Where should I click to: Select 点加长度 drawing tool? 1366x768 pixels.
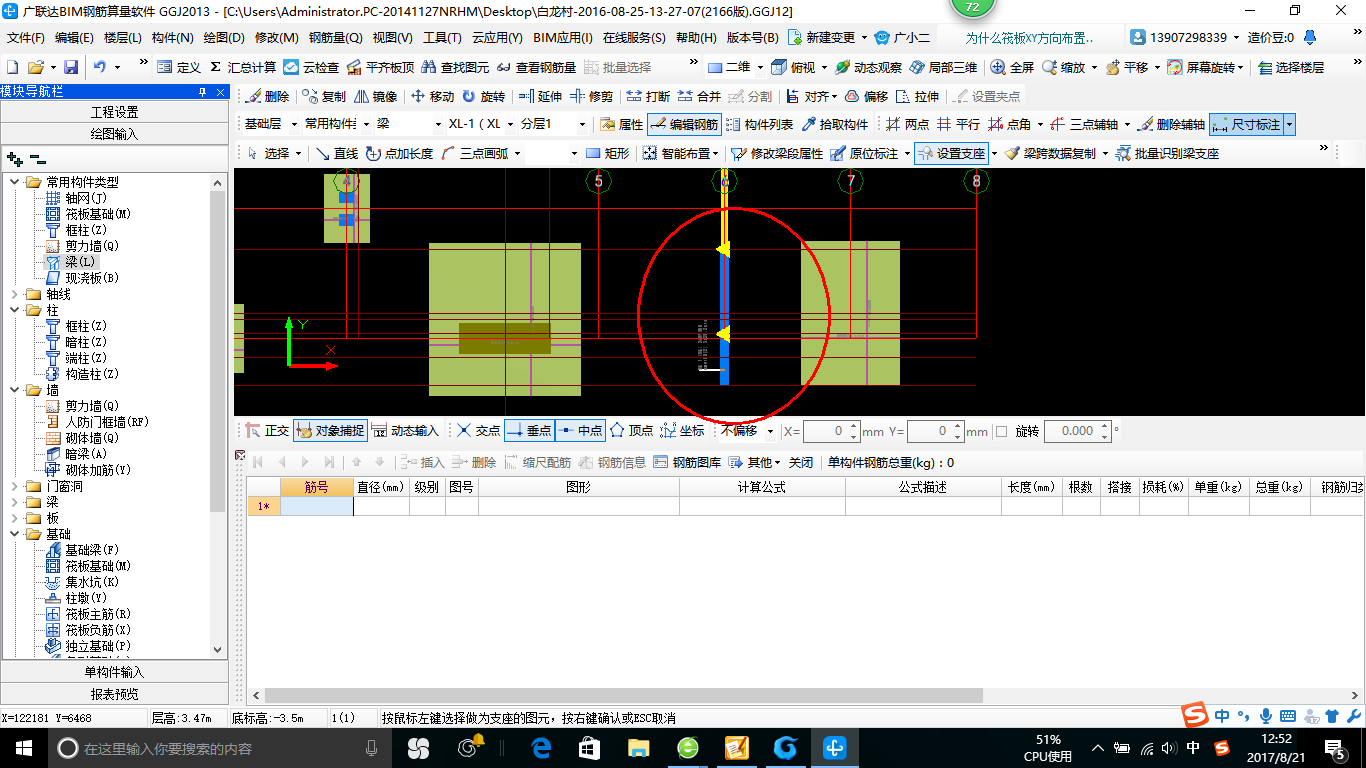399,153
